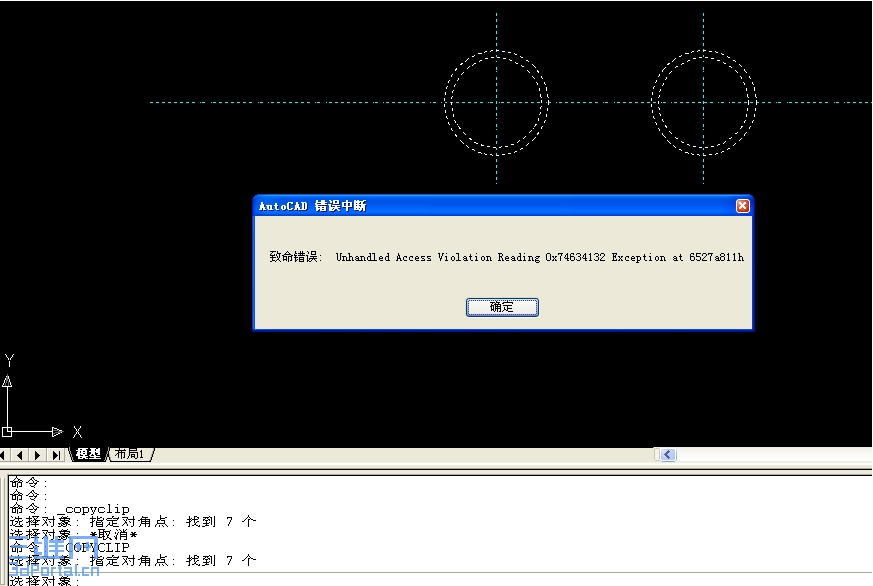Click the '_copyclip' command history line
The width and height of the screenshot is (873, 586).
pos(70,509)
